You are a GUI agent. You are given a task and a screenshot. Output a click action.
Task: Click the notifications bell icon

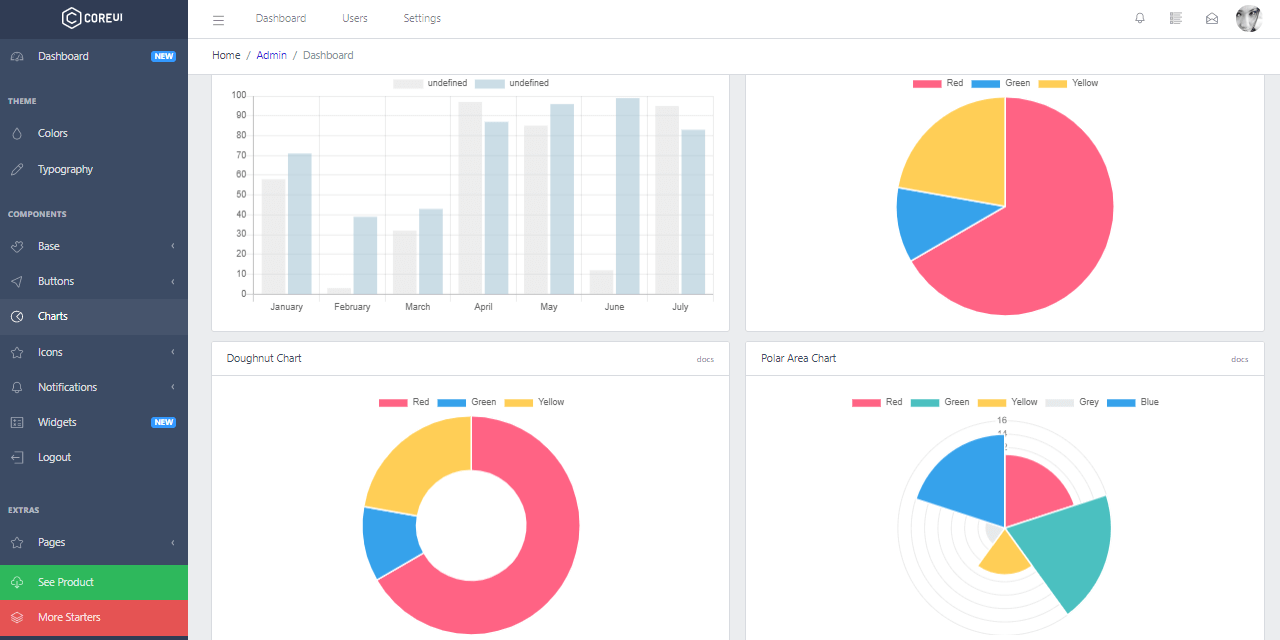(x=1139, y=18)
